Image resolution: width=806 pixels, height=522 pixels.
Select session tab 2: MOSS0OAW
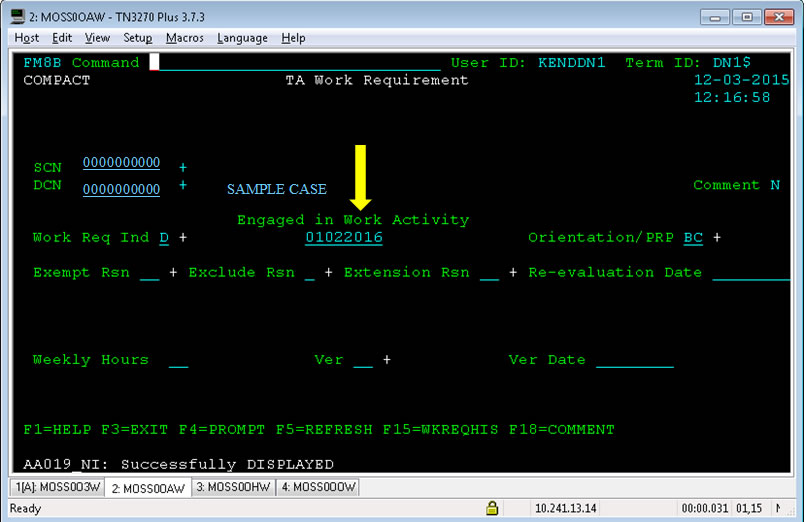pos(148,488)
